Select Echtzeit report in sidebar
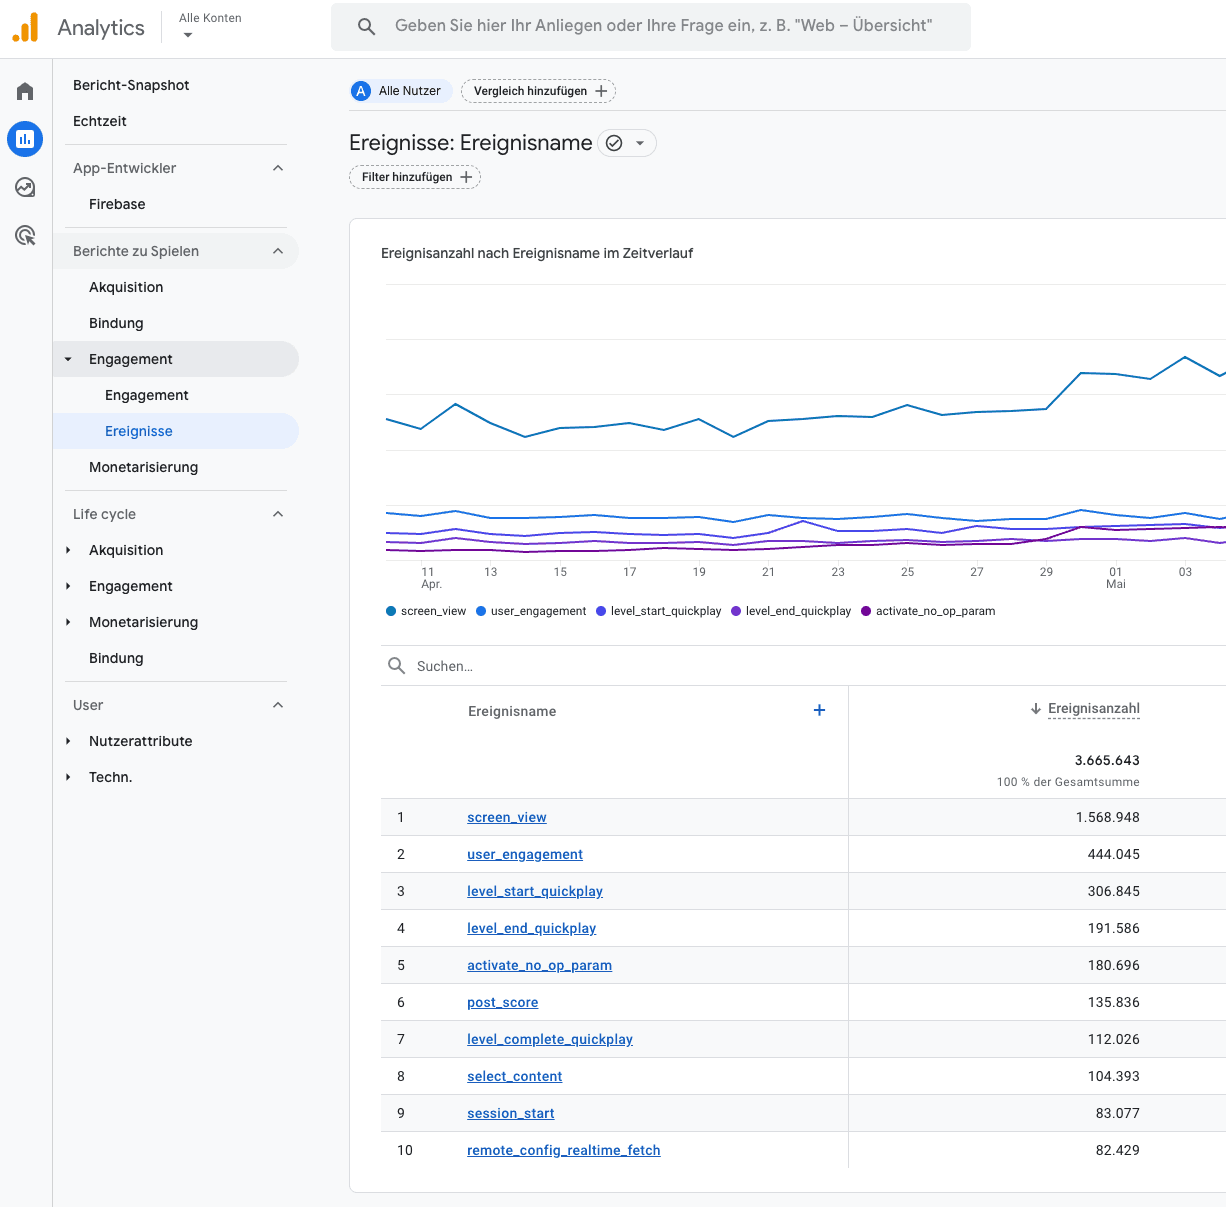The width and height of the screenshot is (1226, 1207). (100, 121)
